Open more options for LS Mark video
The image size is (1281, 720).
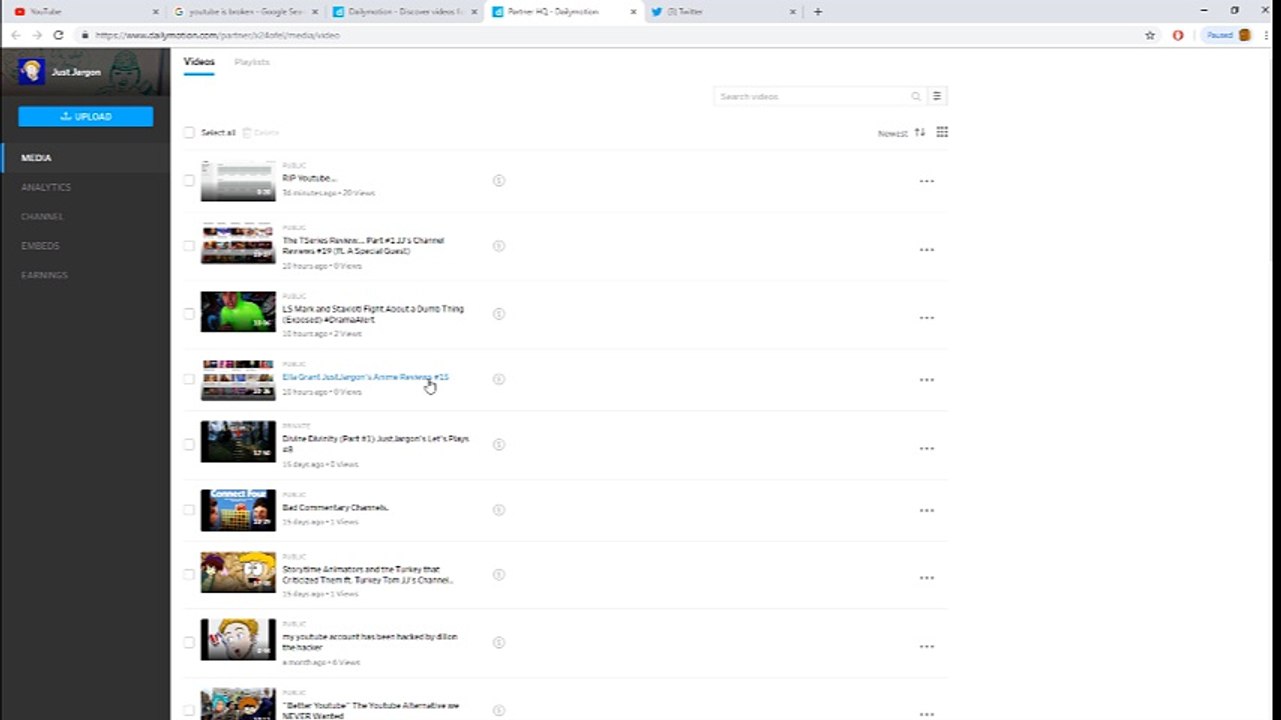[927, 317]
